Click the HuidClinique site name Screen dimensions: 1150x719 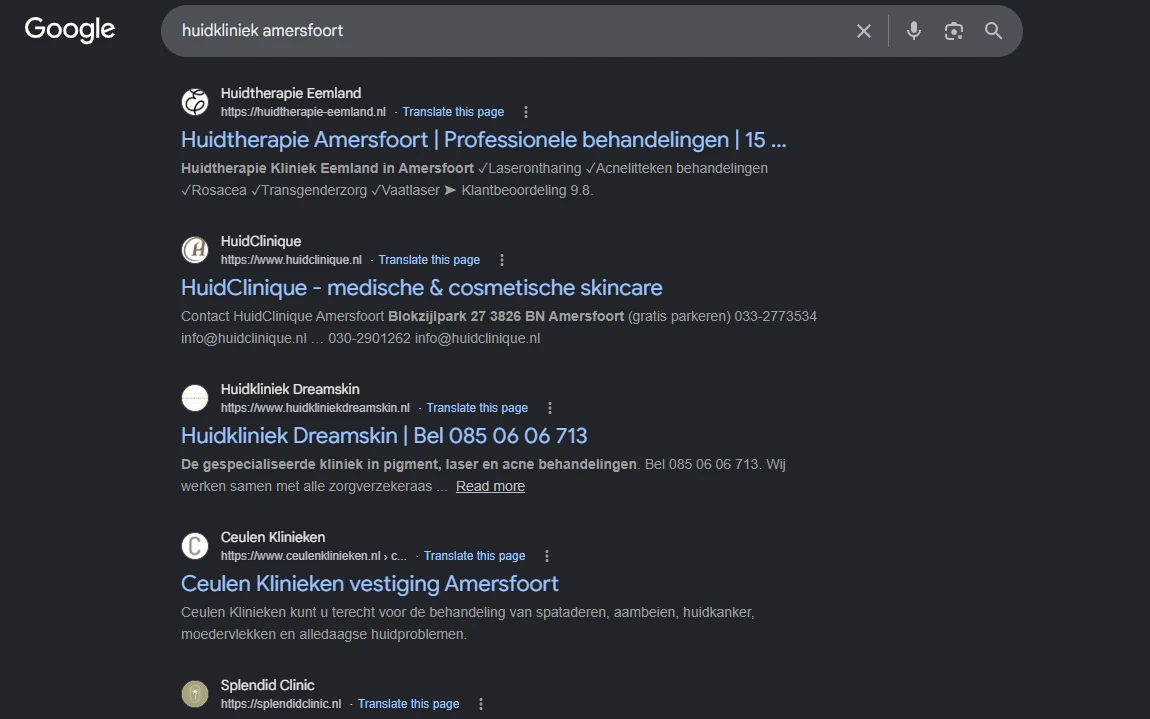(x=261, y=241)
